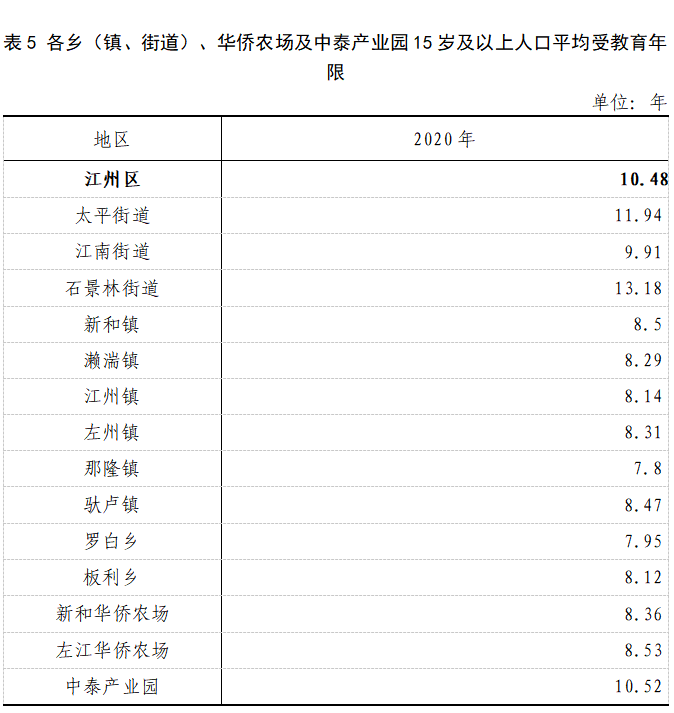674x713 pixels.
Task: Click the value 8.14
Action: point(643,397)
